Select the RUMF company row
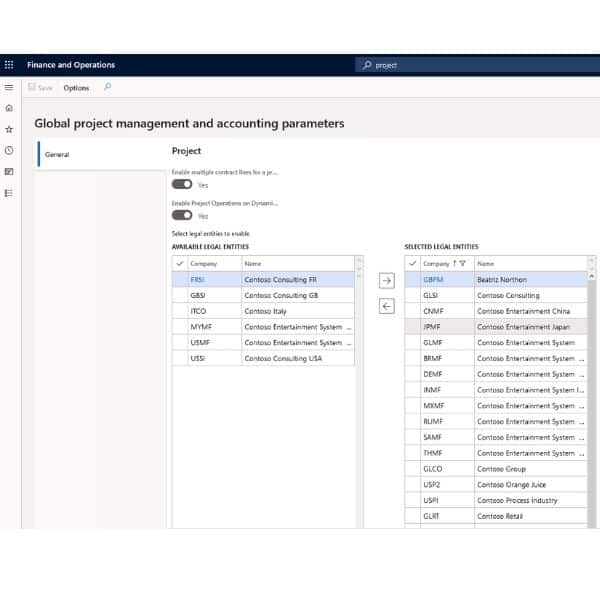Image resolution: width=600 pixels, height=600 pixels. (496, 421)
